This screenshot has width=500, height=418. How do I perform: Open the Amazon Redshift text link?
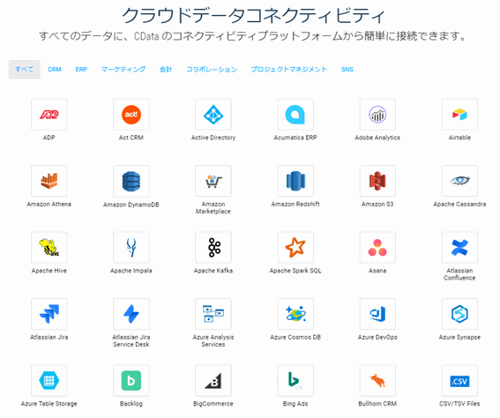(x=295, y=204)
